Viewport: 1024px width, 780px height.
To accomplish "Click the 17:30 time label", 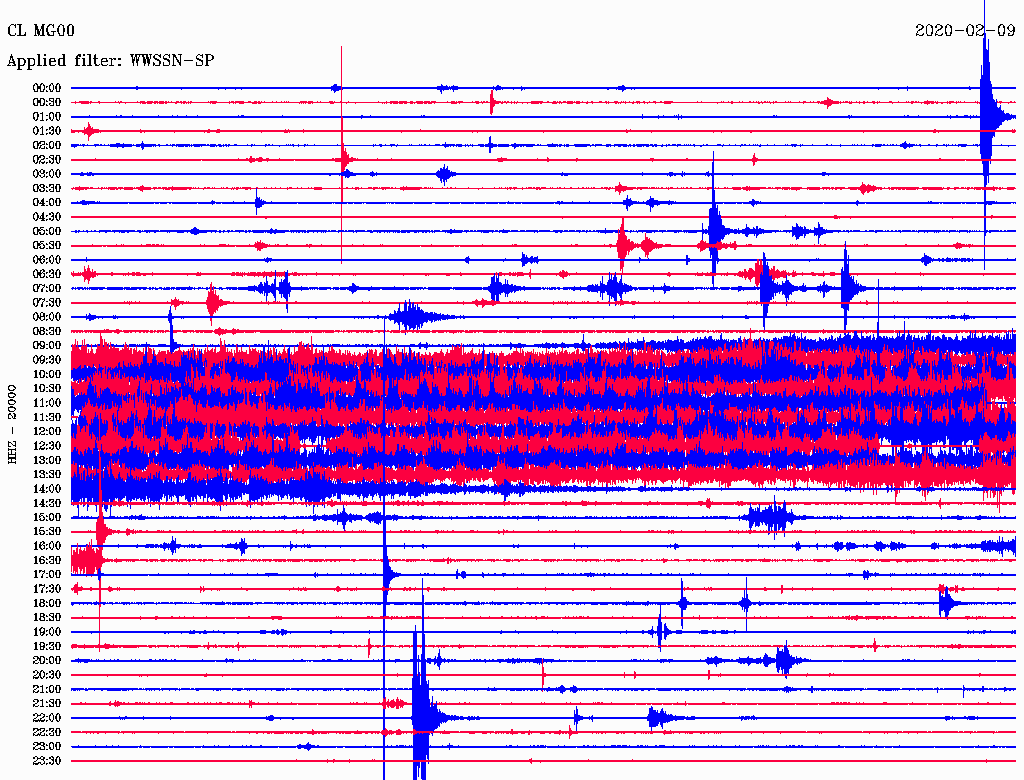I will 47,589.
